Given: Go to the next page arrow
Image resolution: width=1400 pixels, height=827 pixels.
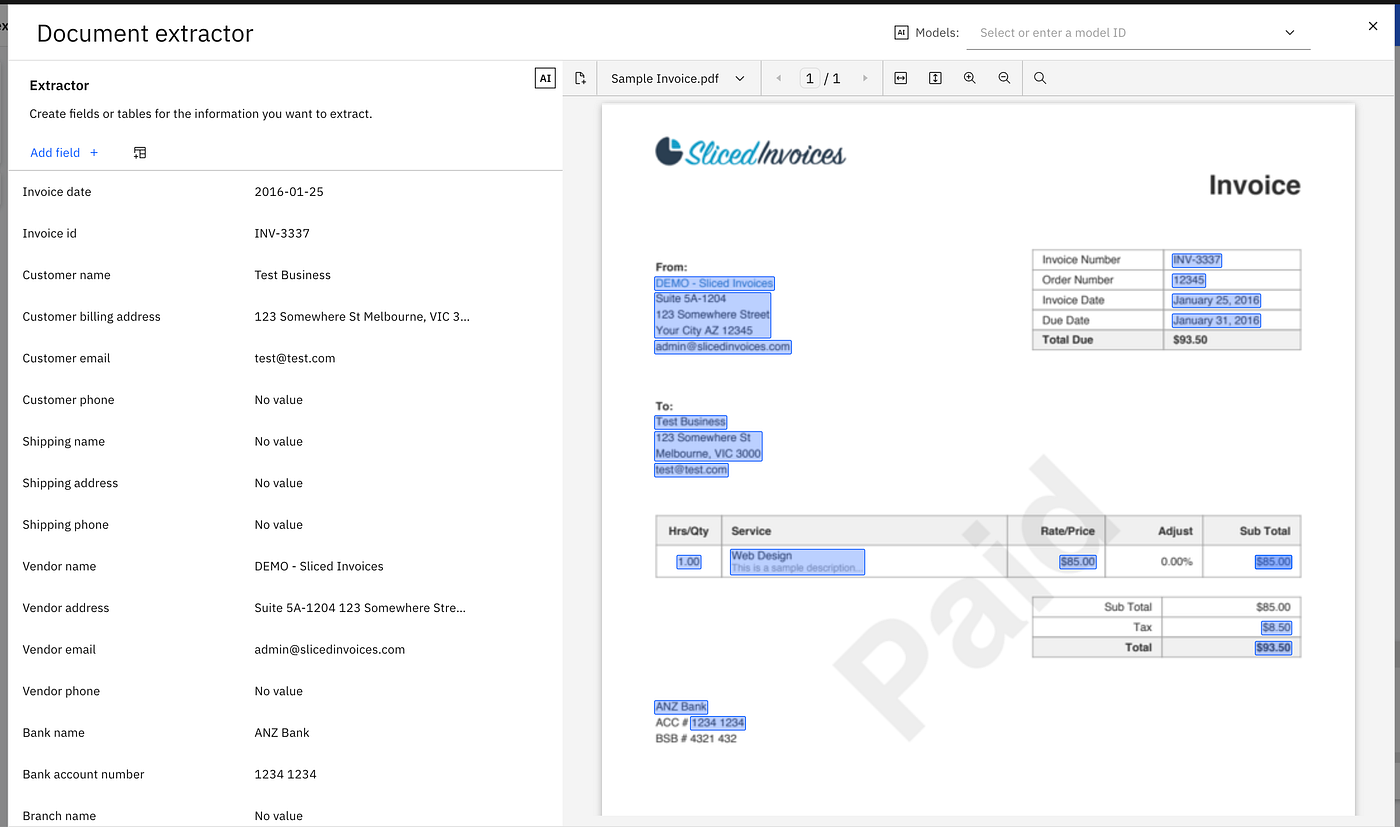Looking at the screenshot, I should [x=865, y=78].
